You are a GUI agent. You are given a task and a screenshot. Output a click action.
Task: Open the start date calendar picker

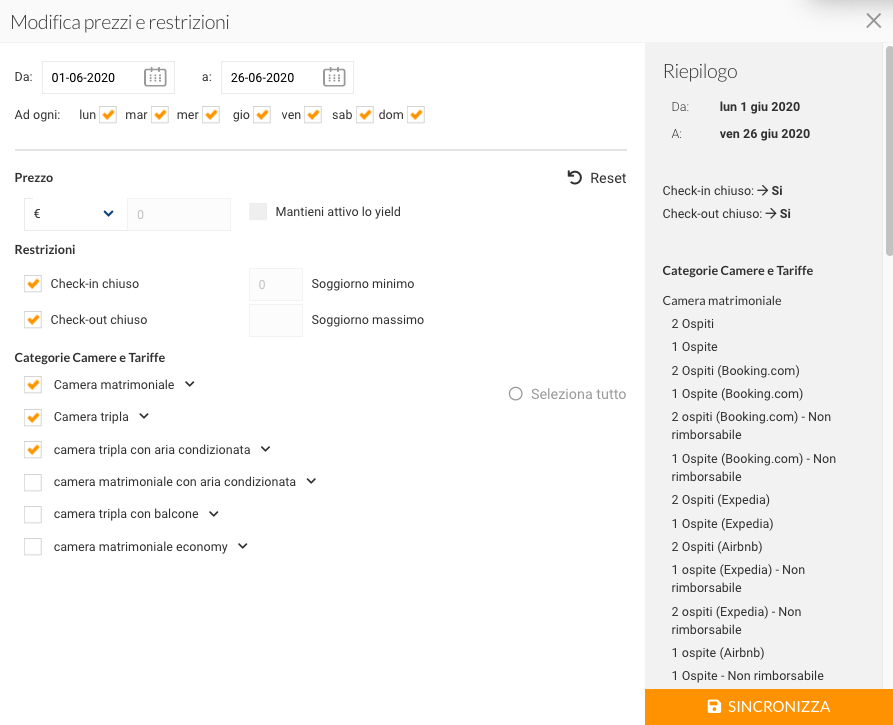click(155, 77)
